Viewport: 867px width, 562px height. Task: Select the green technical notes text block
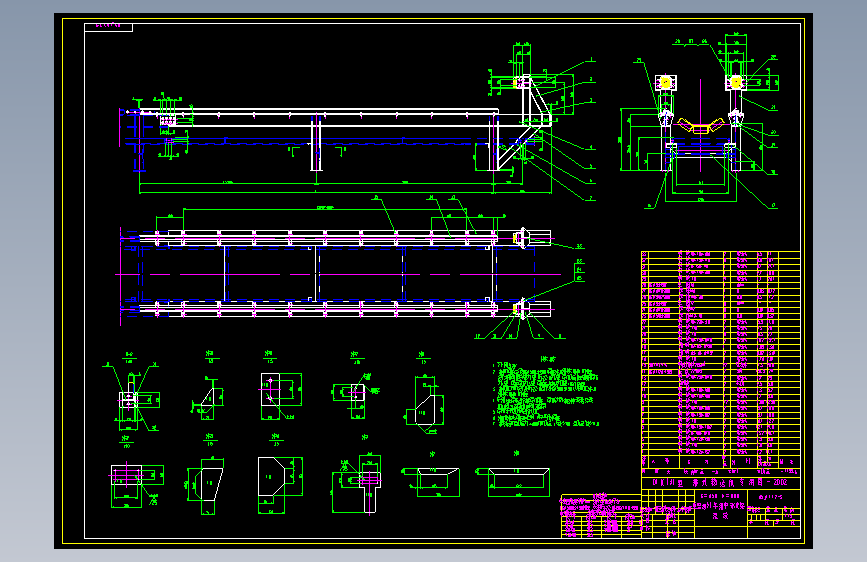[x=545, y=393]
